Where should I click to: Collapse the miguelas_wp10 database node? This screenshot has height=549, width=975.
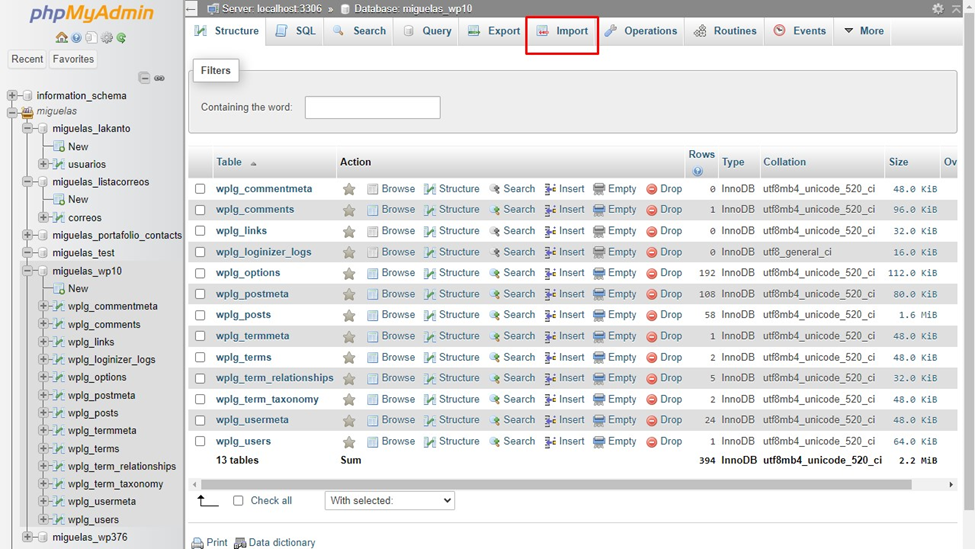[27, 270]
